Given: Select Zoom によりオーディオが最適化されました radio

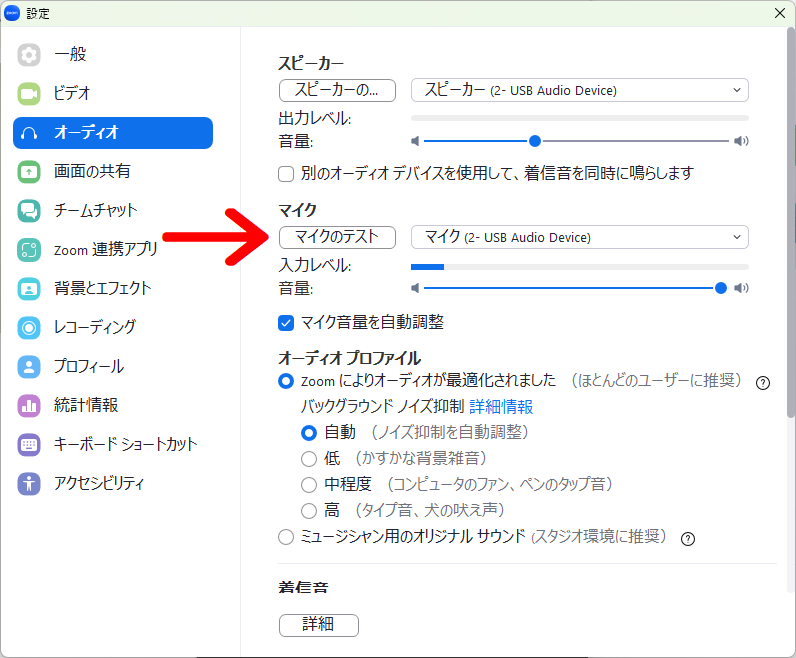Looking at the screenshot, I should click(x=286, y=381).
